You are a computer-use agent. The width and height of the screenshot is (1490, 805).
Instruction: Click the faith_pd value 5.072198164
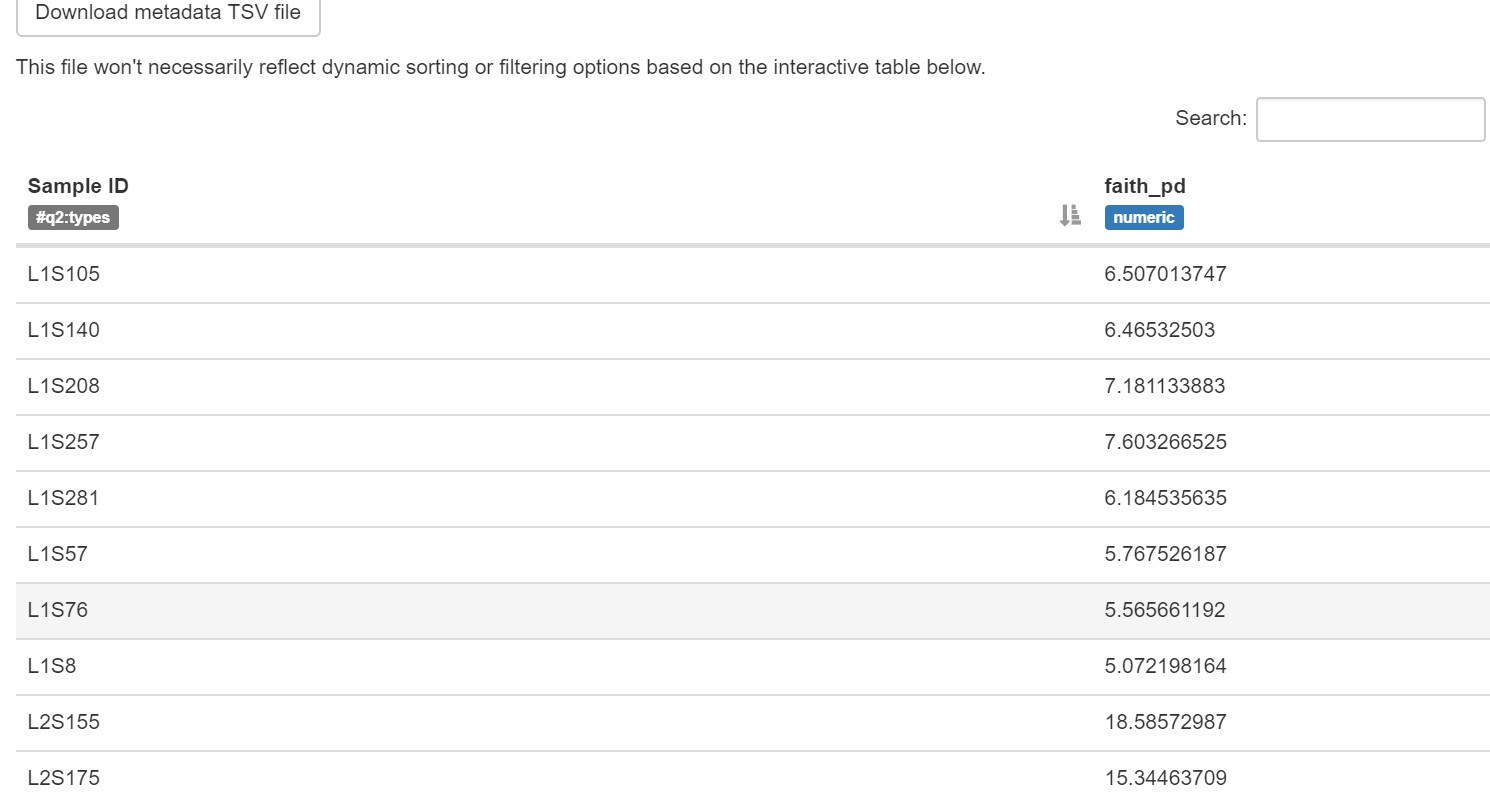point(1165,666)
